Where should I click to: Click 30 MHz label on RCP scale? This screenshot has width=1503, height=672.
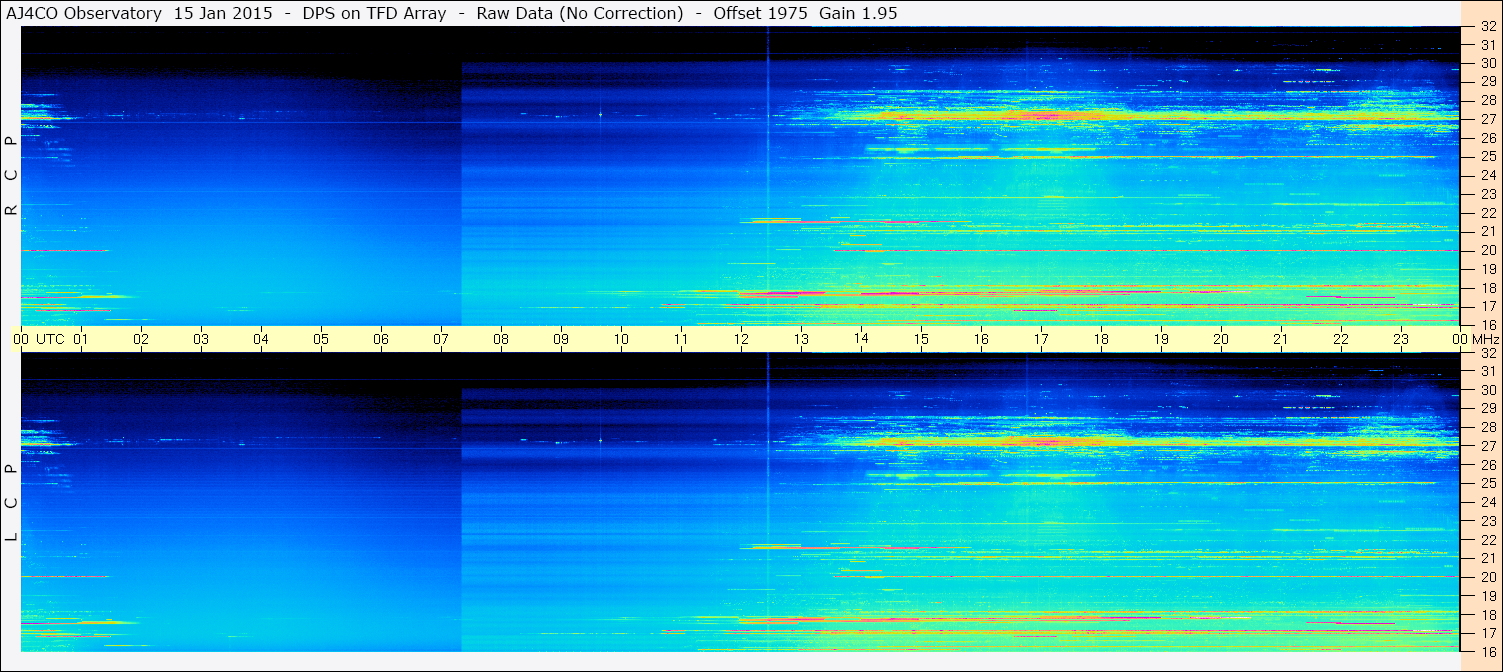coord(1488,63)
